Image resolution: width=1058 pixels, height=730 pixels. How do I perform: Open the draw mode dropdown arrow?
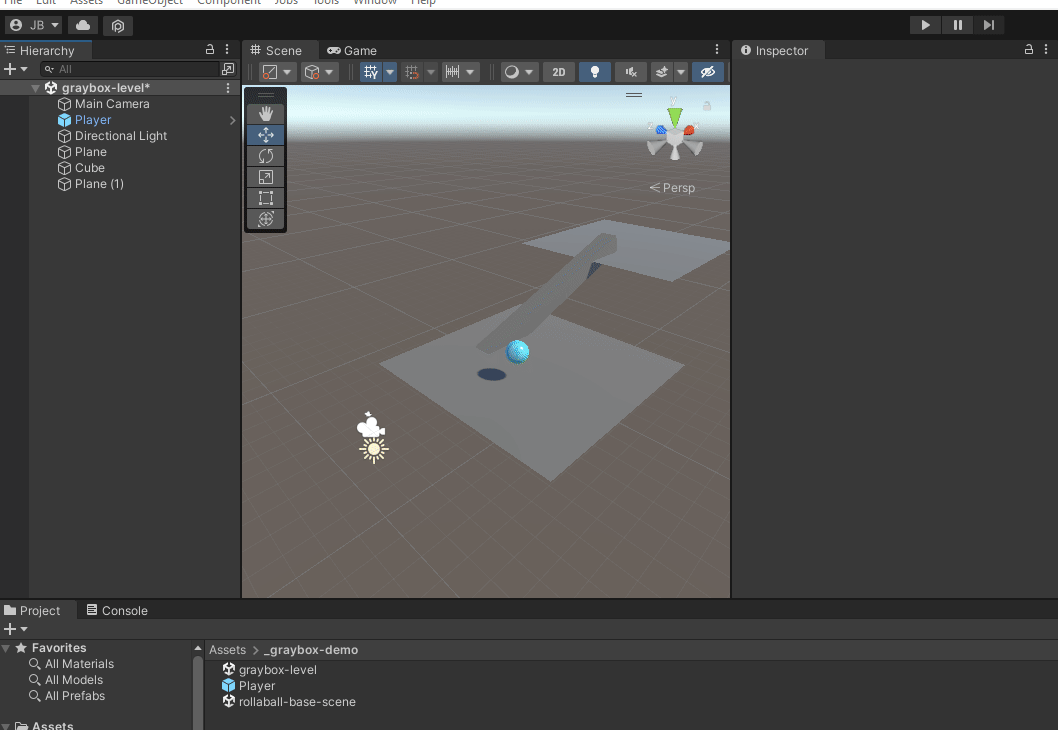(x=530, y=72)
